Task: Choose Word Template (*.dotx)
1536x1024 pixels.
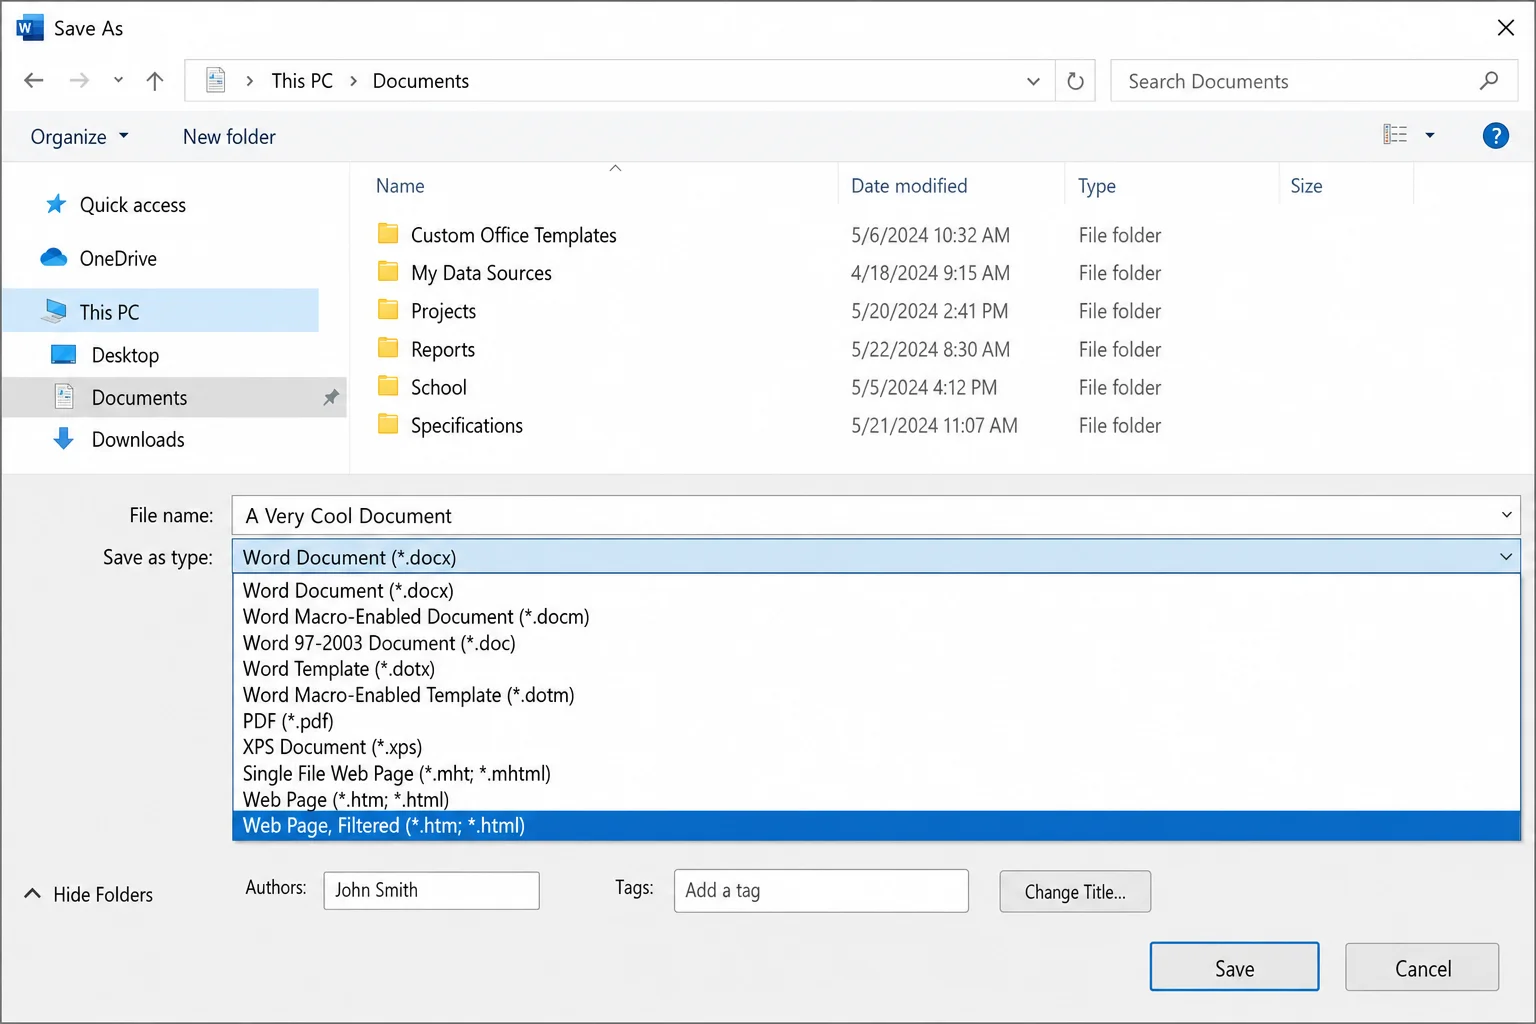Action: point(876,669)
